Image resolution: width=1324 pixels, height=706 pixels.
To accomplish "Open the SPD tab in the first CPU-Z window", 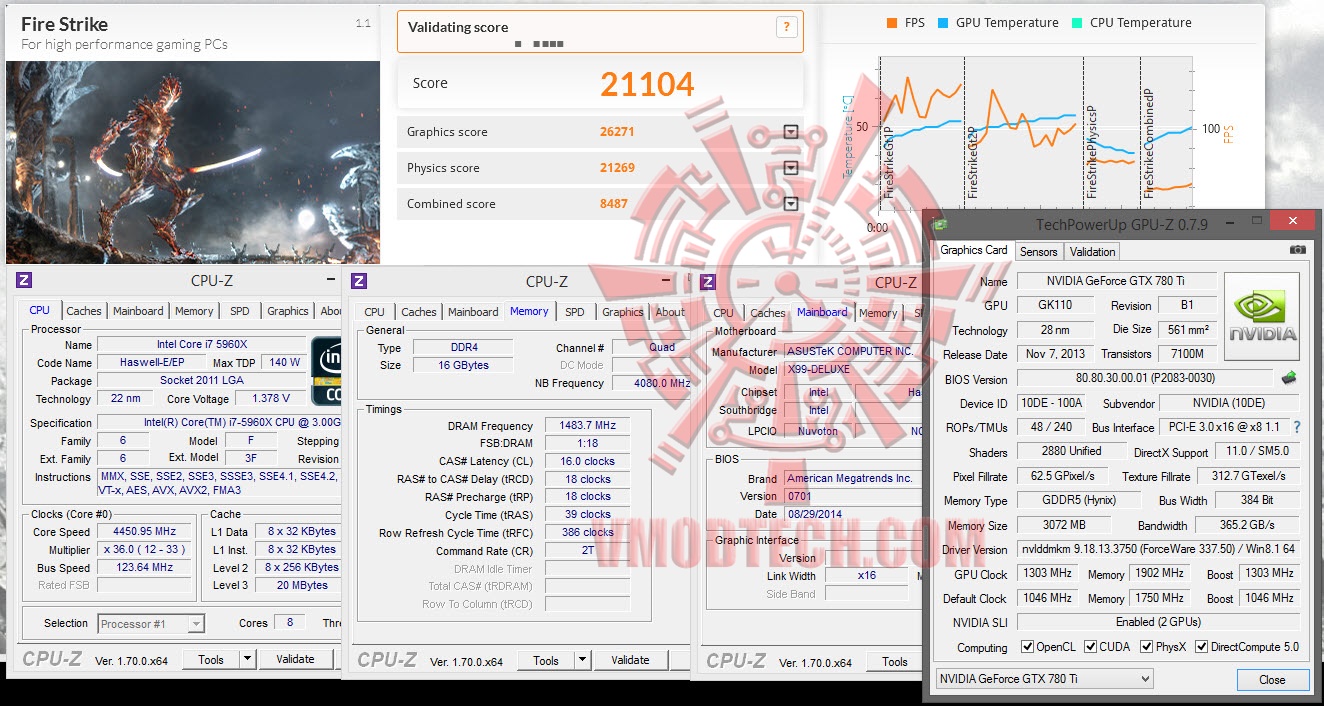I will coord(240,311).
